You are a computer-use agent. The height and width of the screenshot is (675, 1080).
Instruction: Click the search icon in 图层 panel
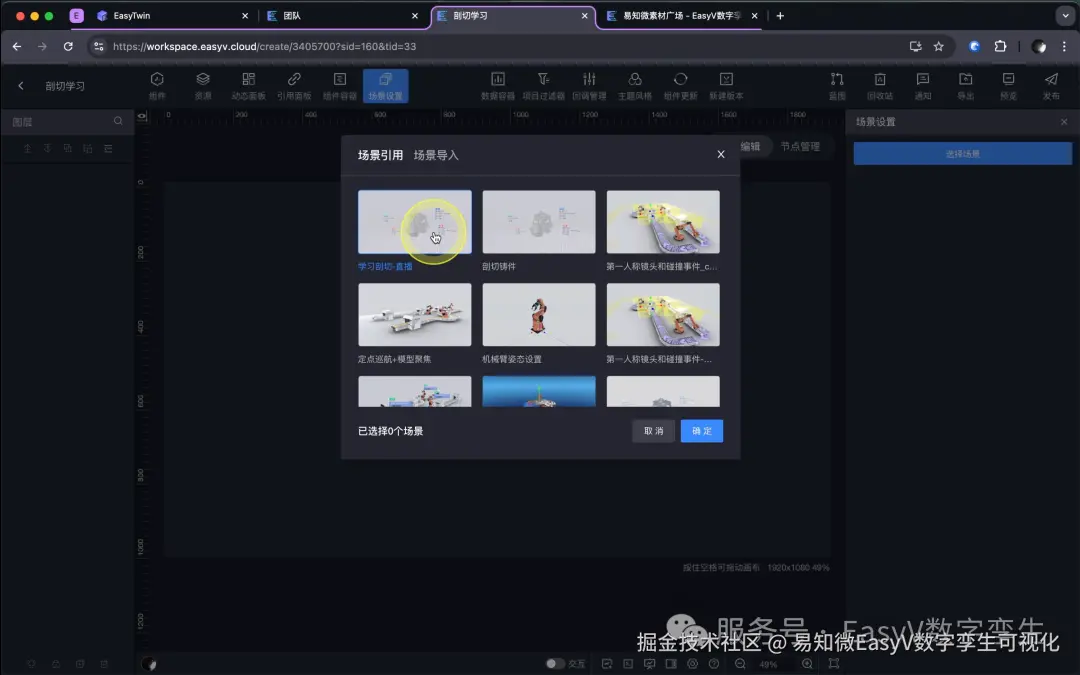click(118, 121)
